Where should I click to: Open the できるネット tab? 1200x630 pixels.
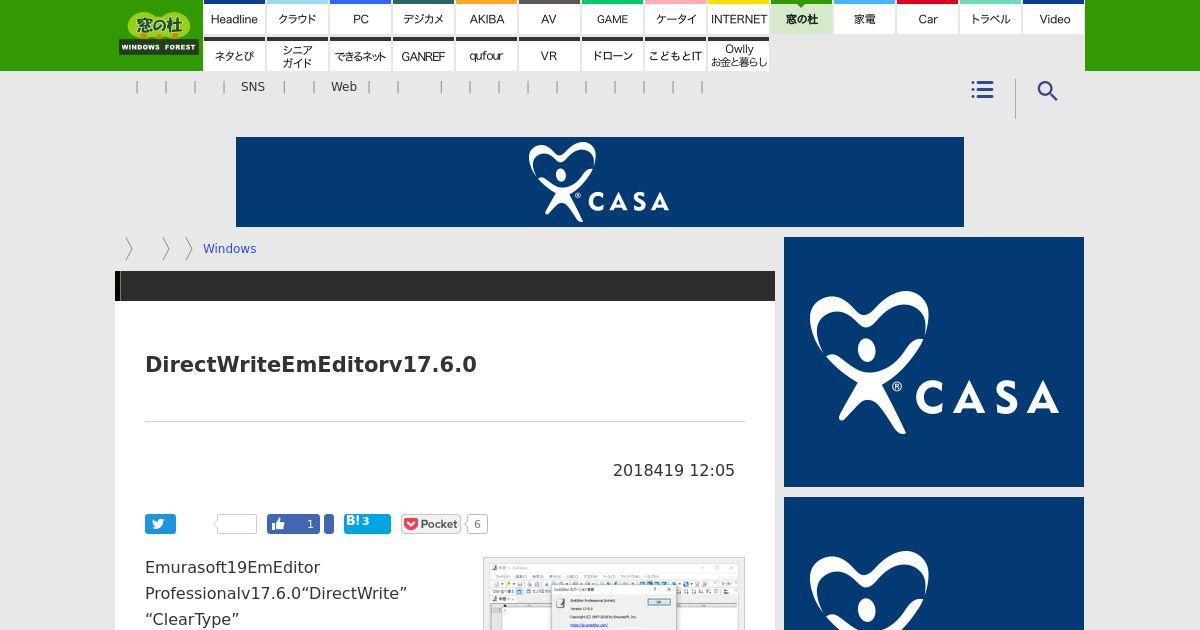pyautogui.click(x=360, y=55)
